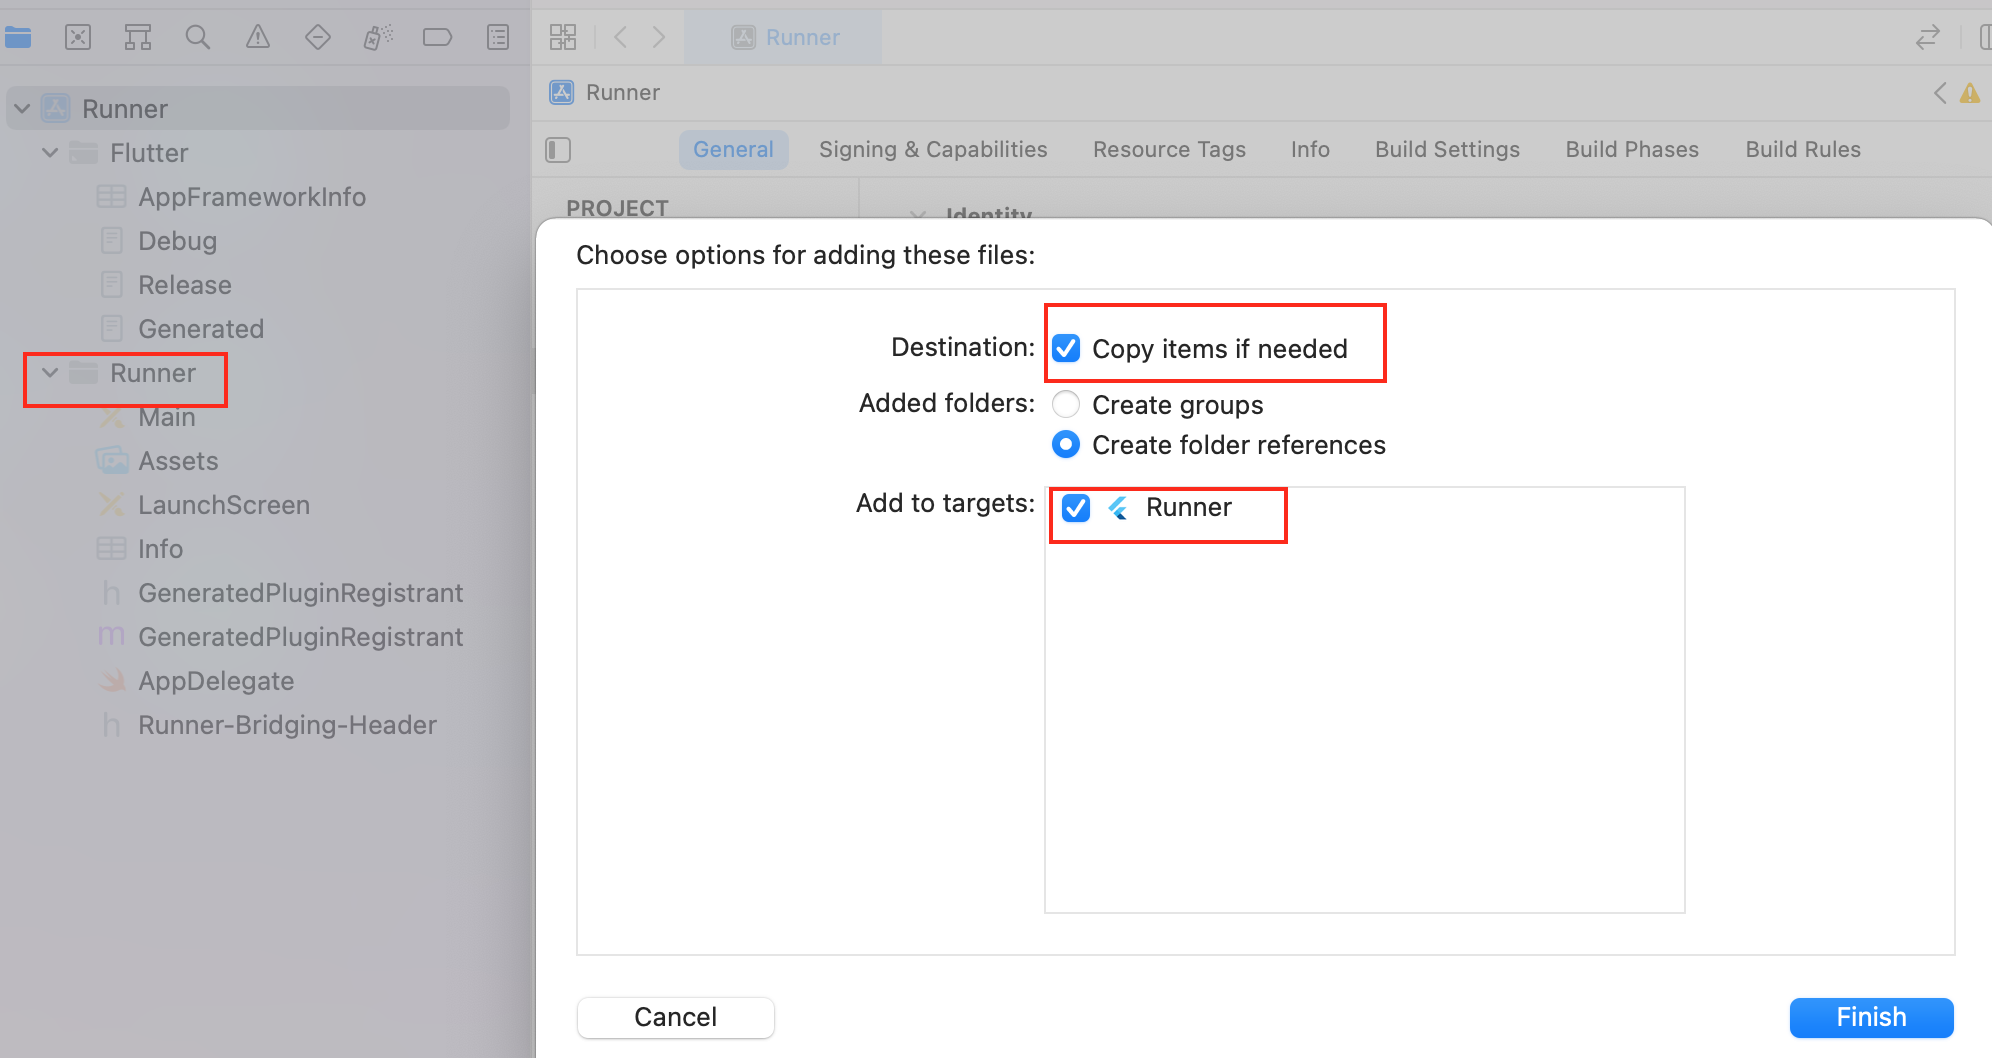The image size is (1992, 1058).
Task: Go forward with the right arrow
Action: [x=659, y=38]
